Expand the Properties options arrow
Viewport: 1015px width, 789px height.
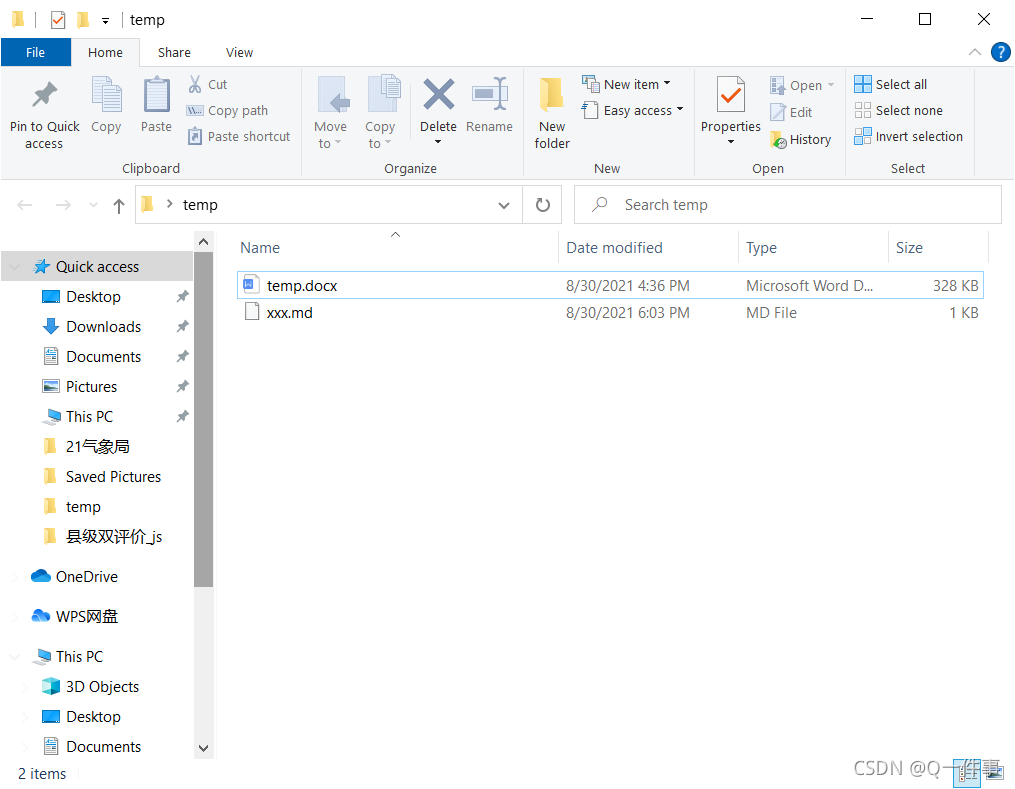click(x=731, y=142)
